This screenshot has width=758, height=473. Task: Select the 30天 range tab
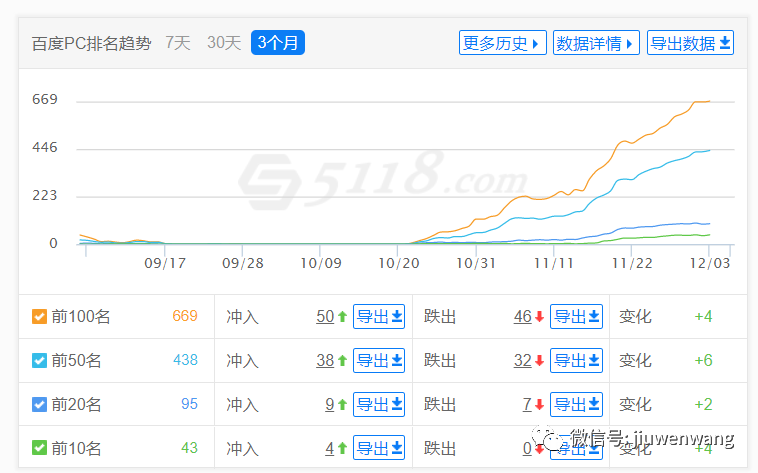[x=224, y=43]
